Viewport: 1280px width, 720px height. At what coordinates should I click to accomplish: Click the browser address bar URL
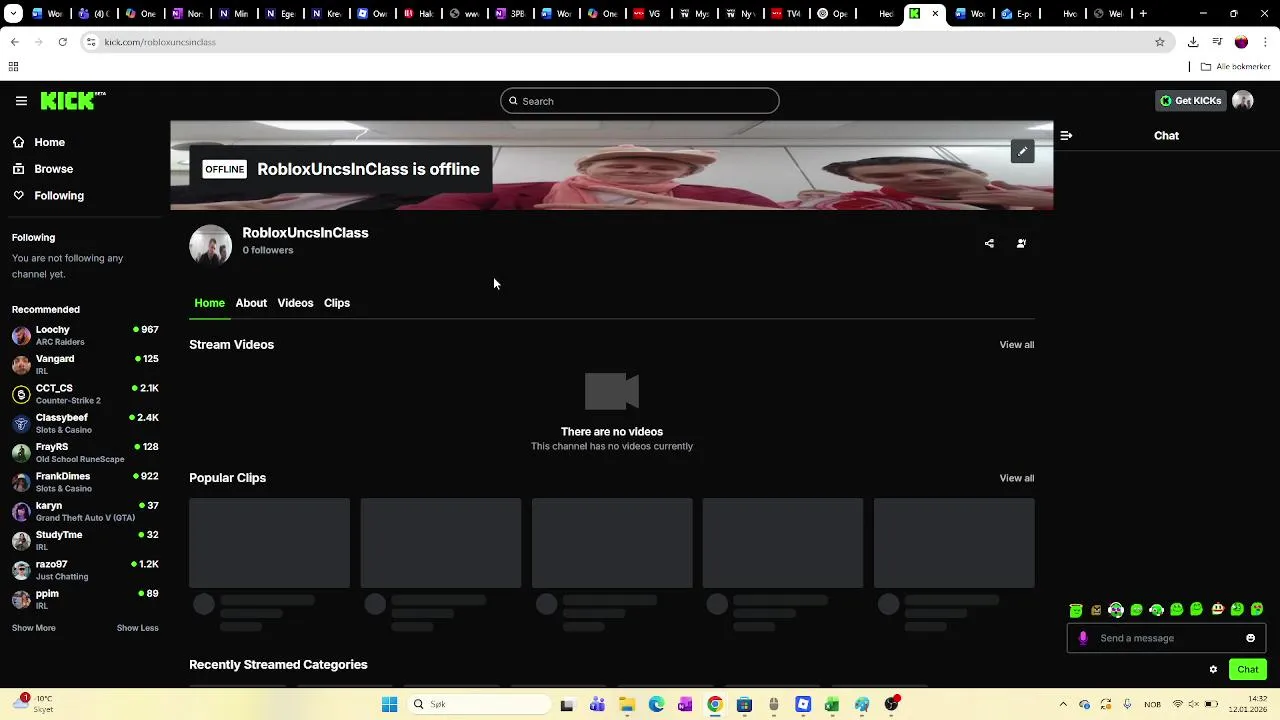pyautogui.click(x=160, y=42)
